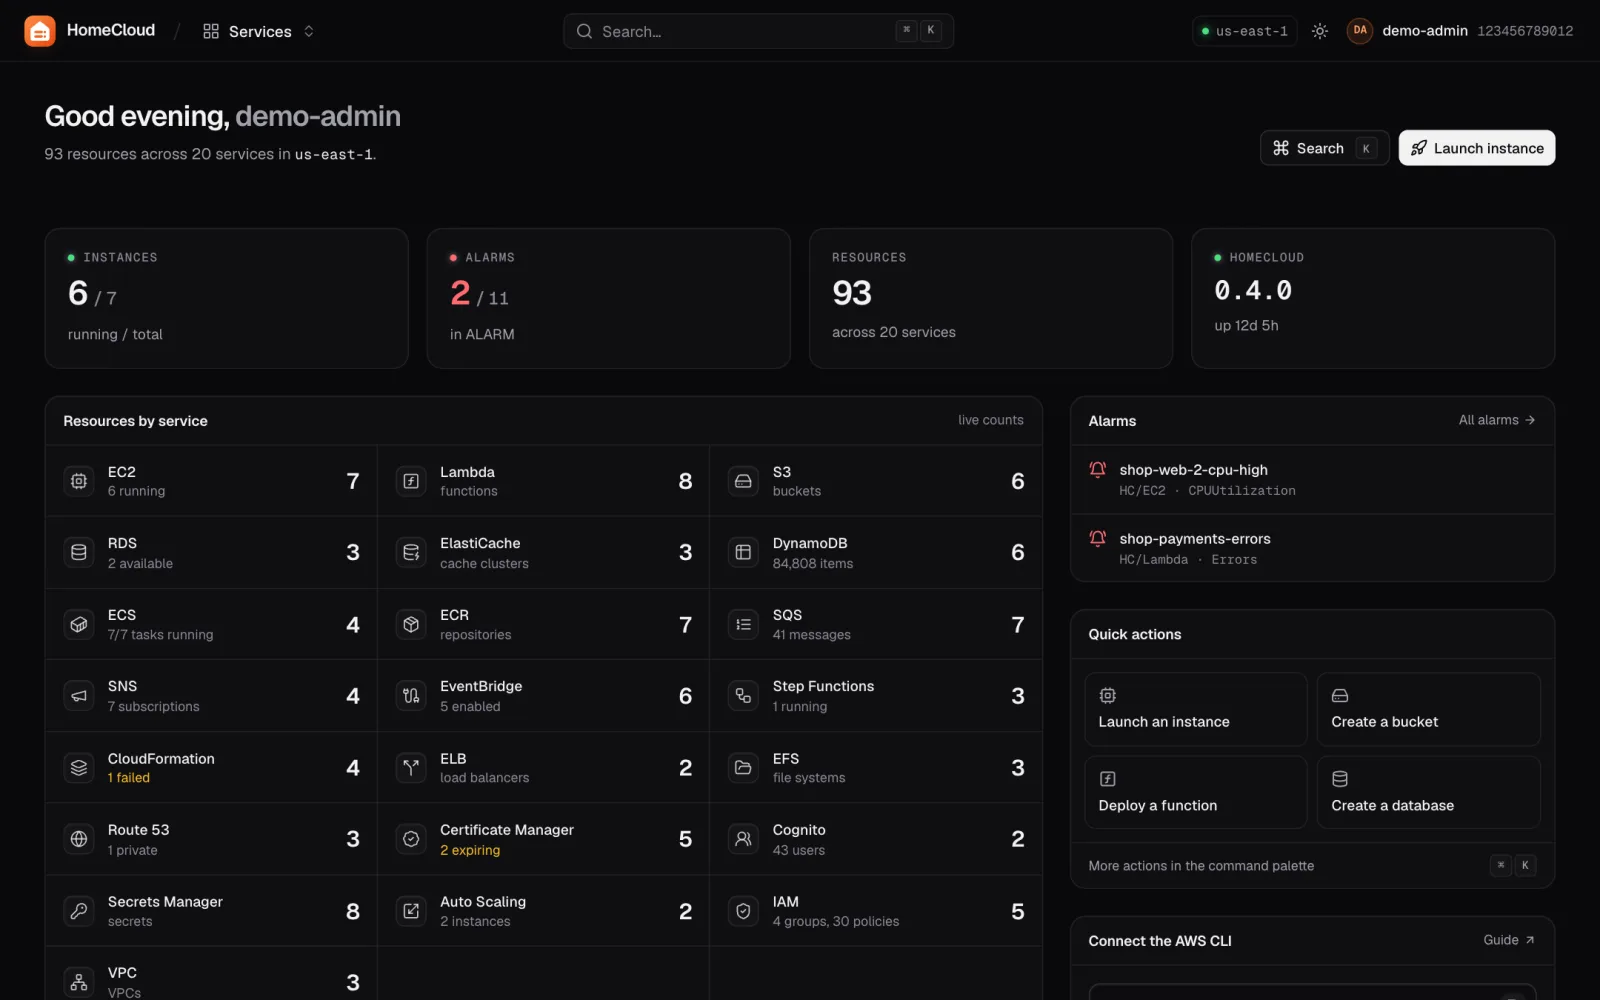
Task: Click the ELB load balancers icon
Action: [x=411, y=767]
